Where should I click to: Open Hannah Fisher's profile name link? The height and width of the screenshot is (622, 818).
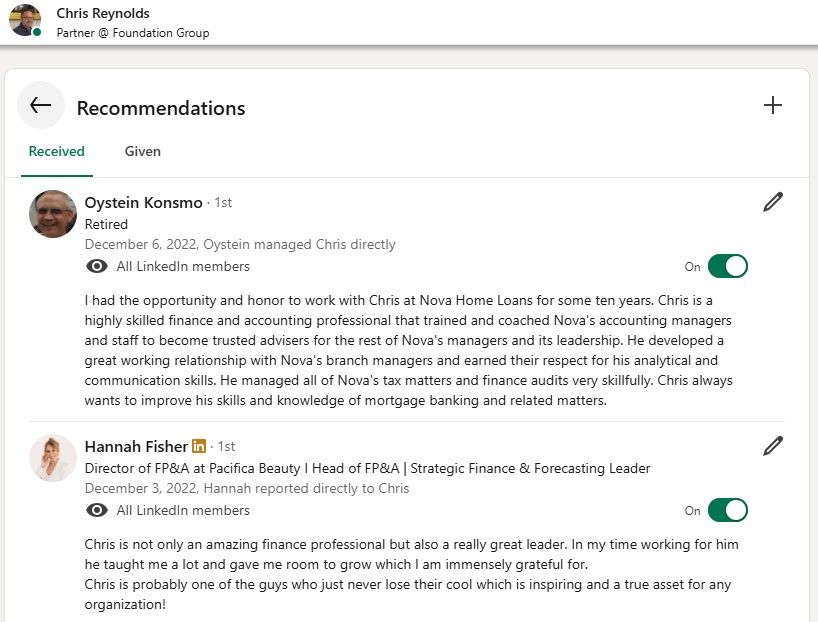(135, 446)
